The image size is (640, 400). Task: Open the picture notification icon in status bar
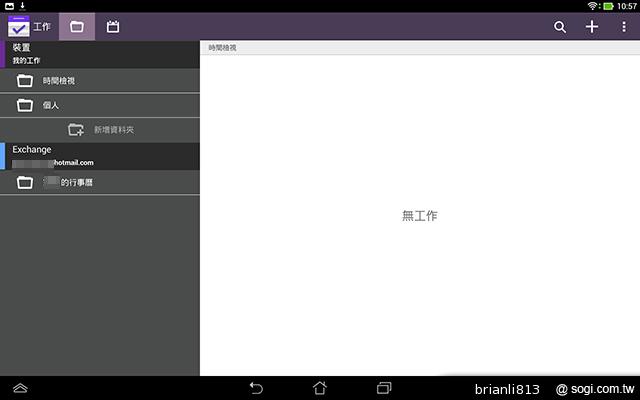tap(9, 6)
